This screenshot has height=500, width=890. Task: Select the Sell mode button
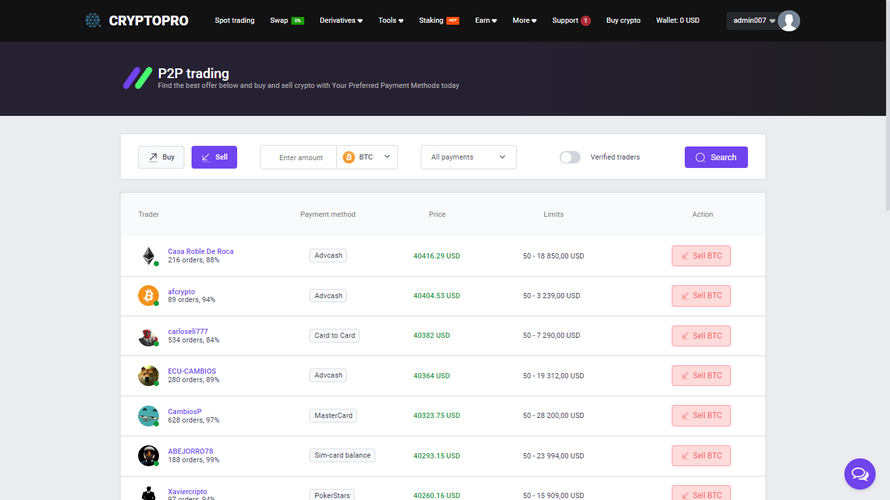coord(214,157)
